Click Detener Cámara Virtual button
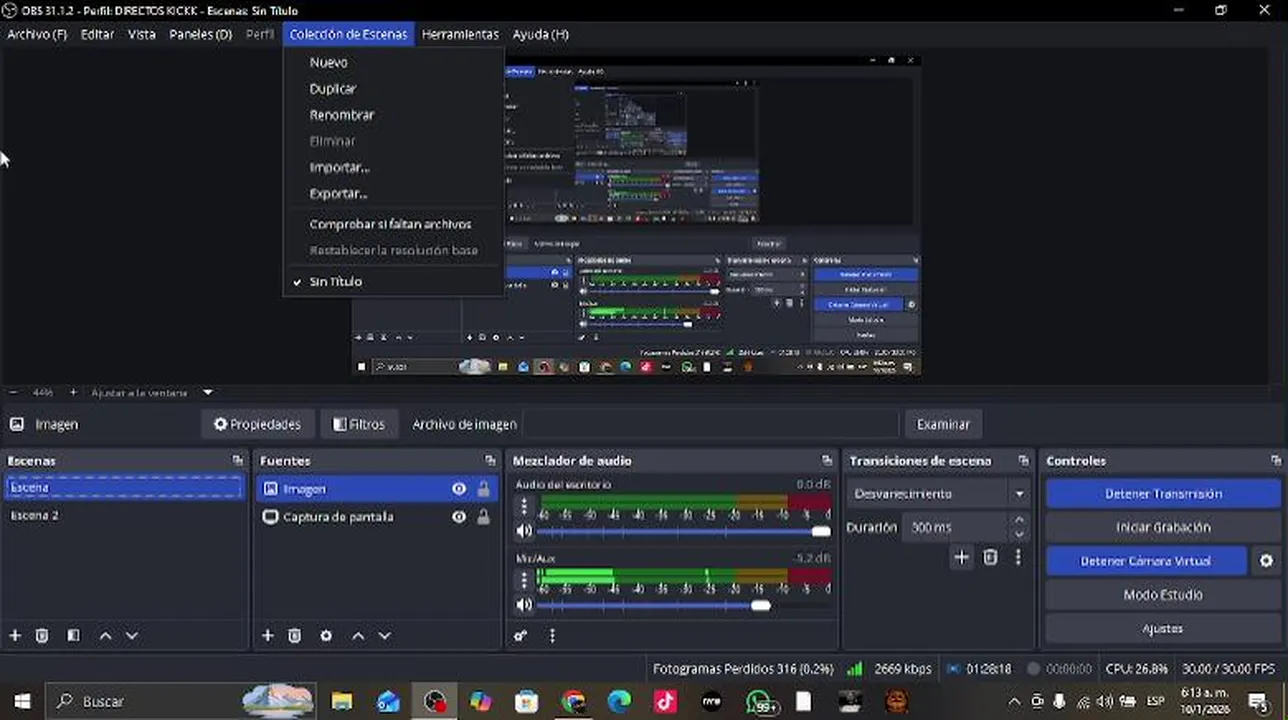Image resolution: width=1288 pixels, height=720 pixels. (x=1146, y=561)
